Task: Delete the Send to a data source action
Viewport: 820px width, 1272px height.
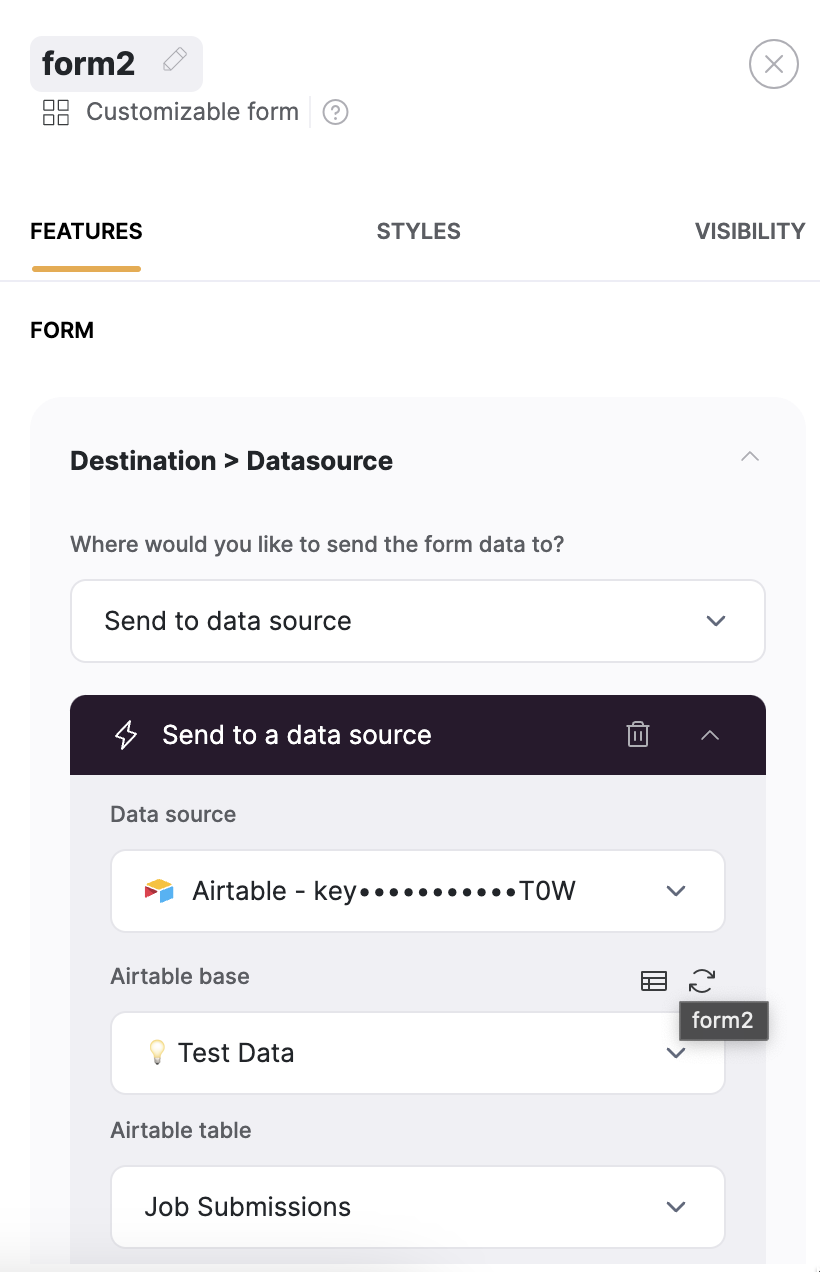Action: [x=637, y=735]
